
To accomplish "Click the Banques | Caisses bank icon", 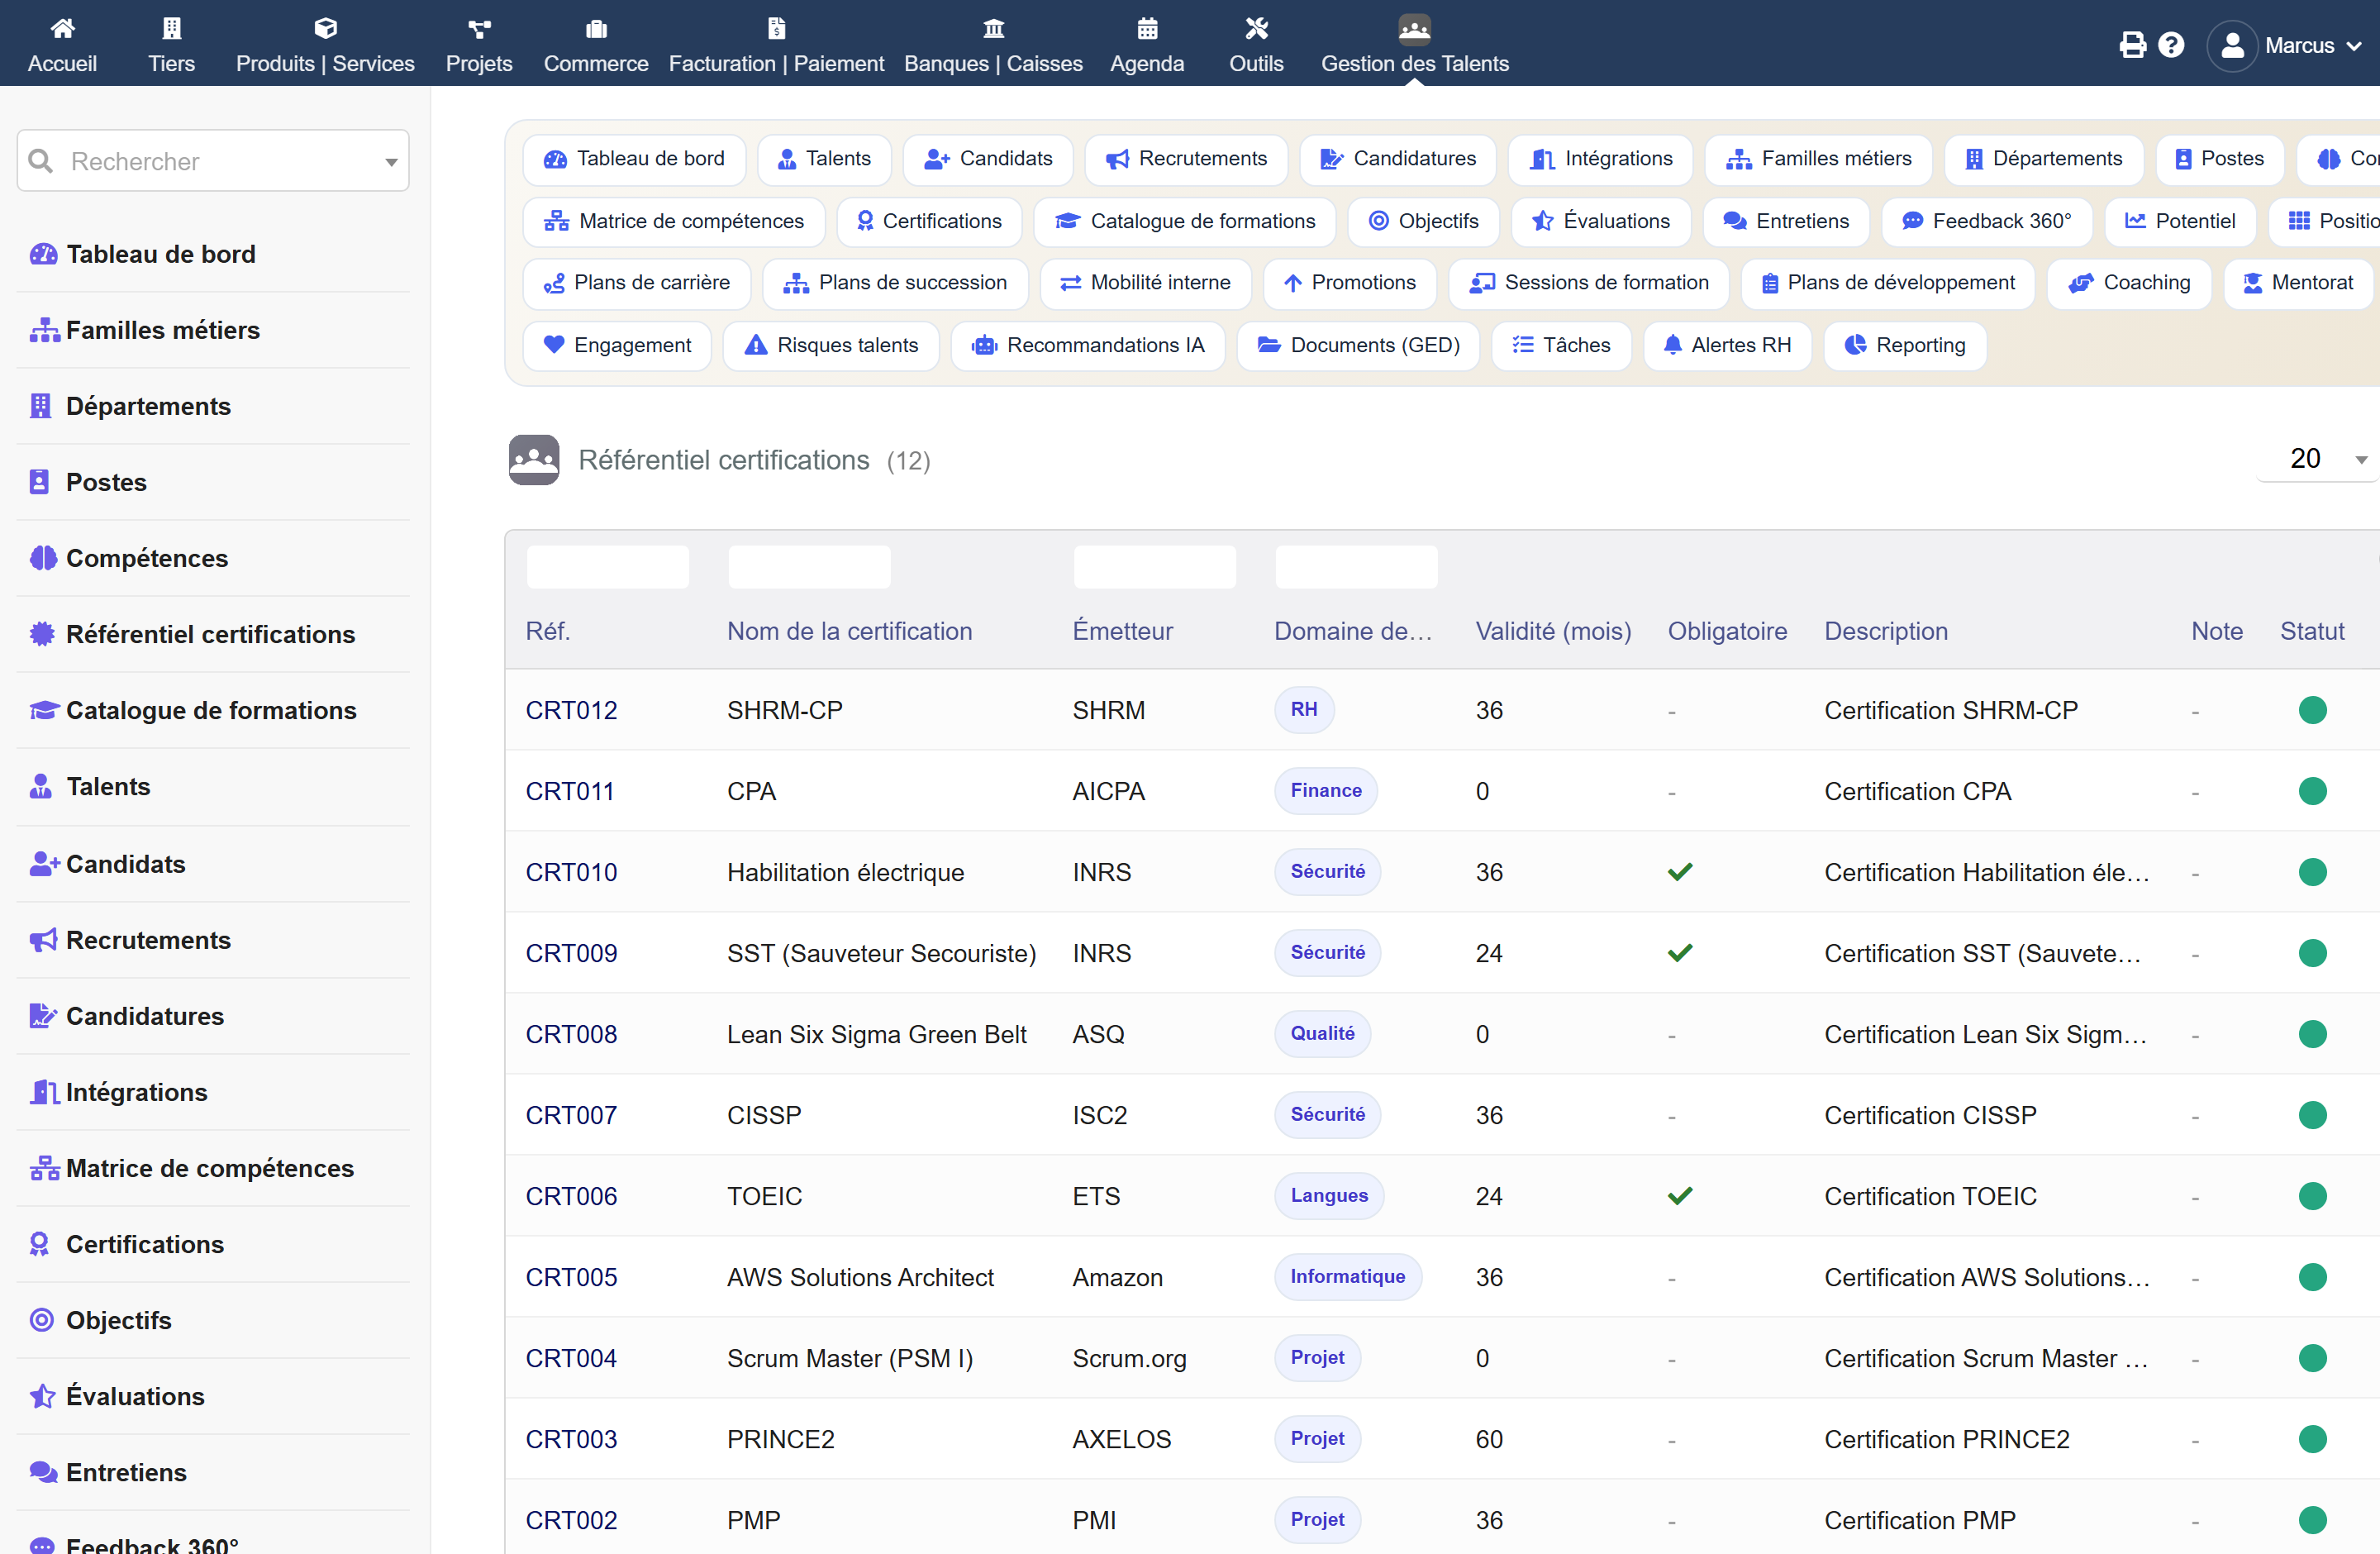I will pos(993,28).
